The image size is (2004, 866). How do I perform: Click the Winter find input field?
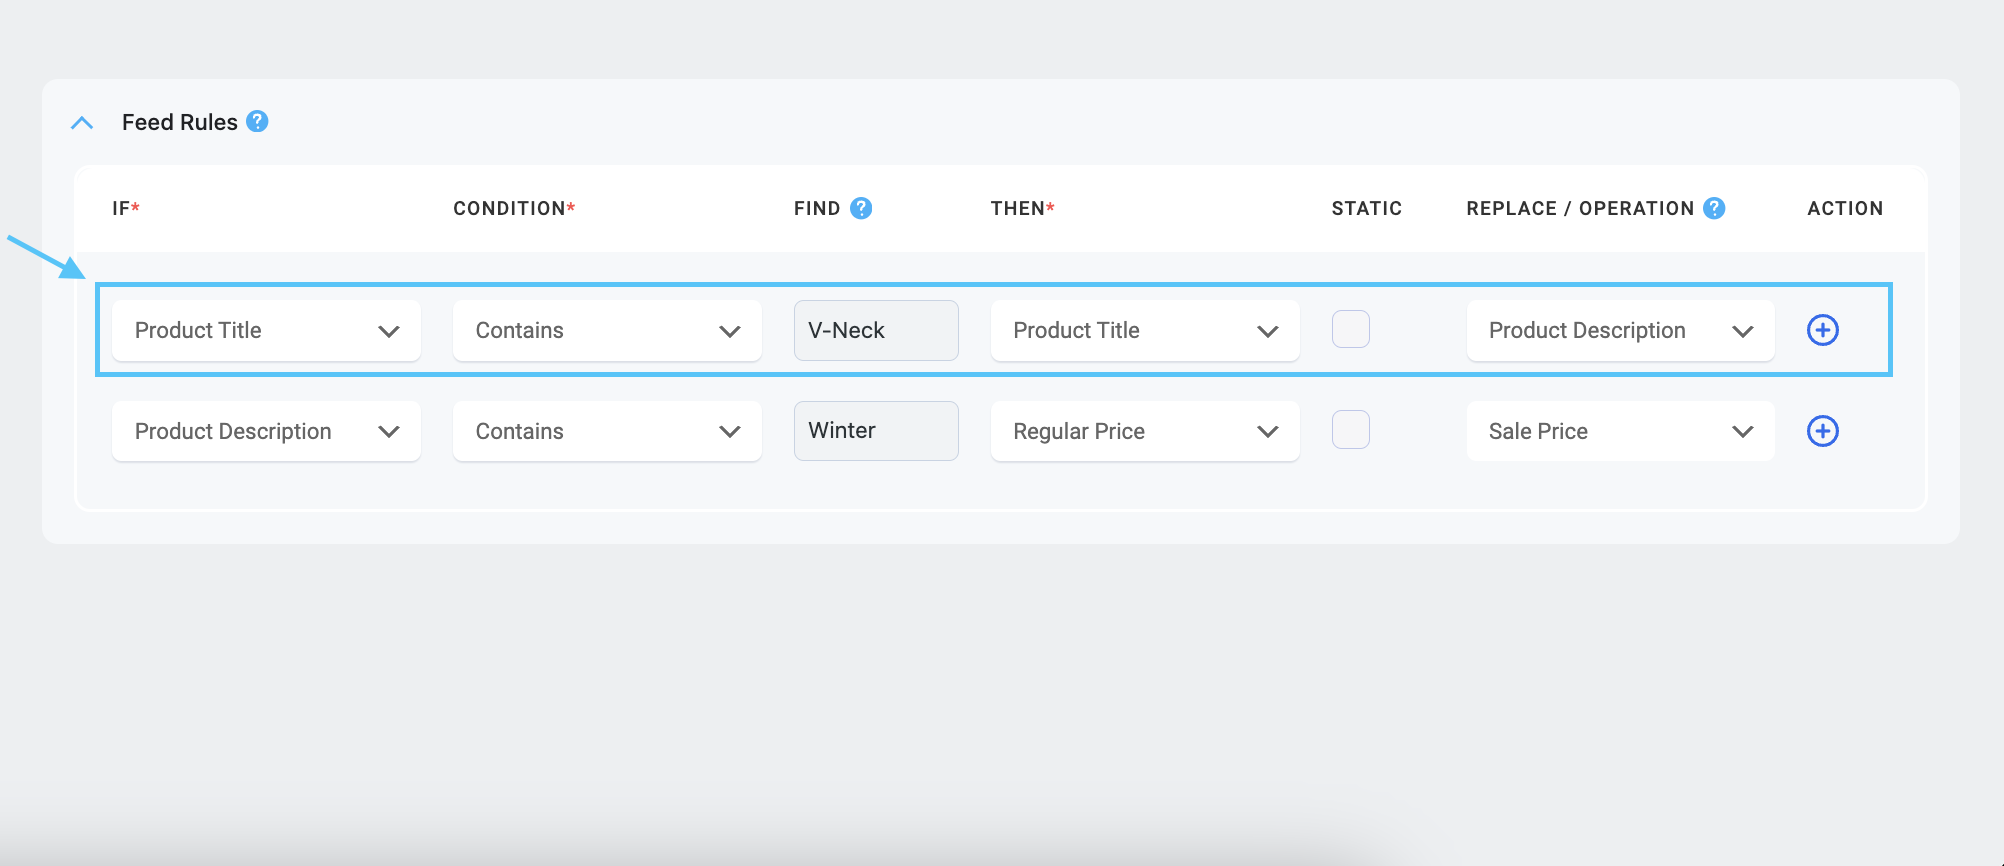coord(876,431)
